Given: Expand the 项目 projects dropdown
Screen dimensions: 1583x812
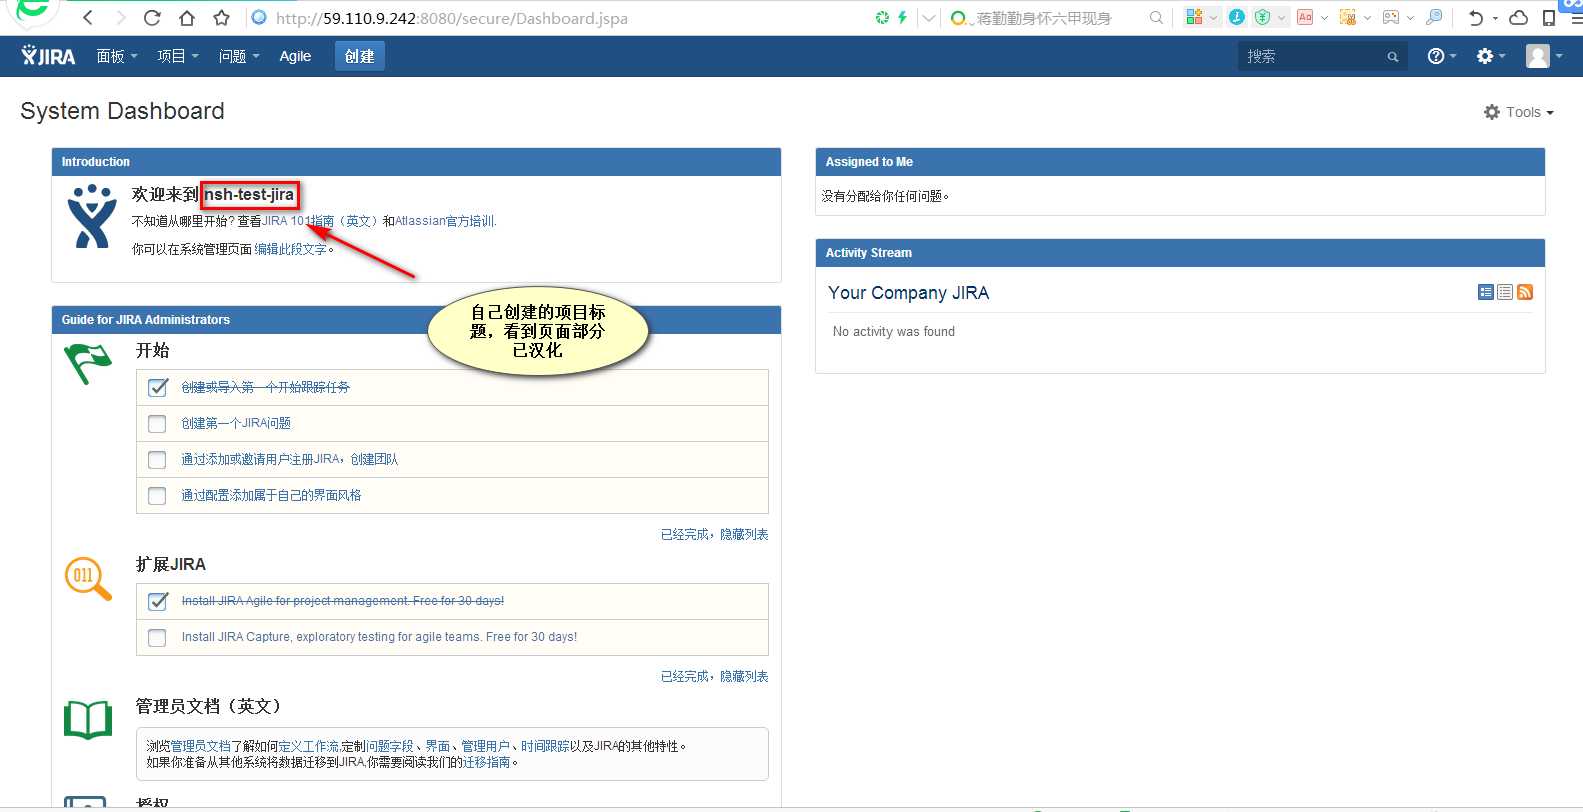Looking at the screenshot, I should 177,56.
